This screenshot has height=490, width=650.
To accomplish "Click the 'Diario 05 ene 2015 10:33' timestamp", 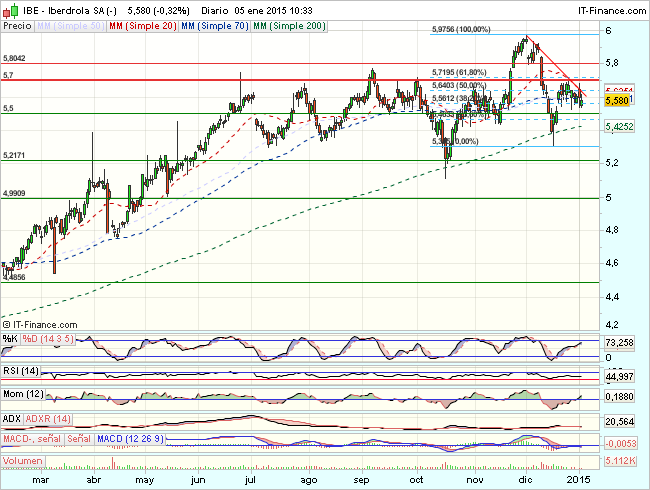I will [257, 11].
